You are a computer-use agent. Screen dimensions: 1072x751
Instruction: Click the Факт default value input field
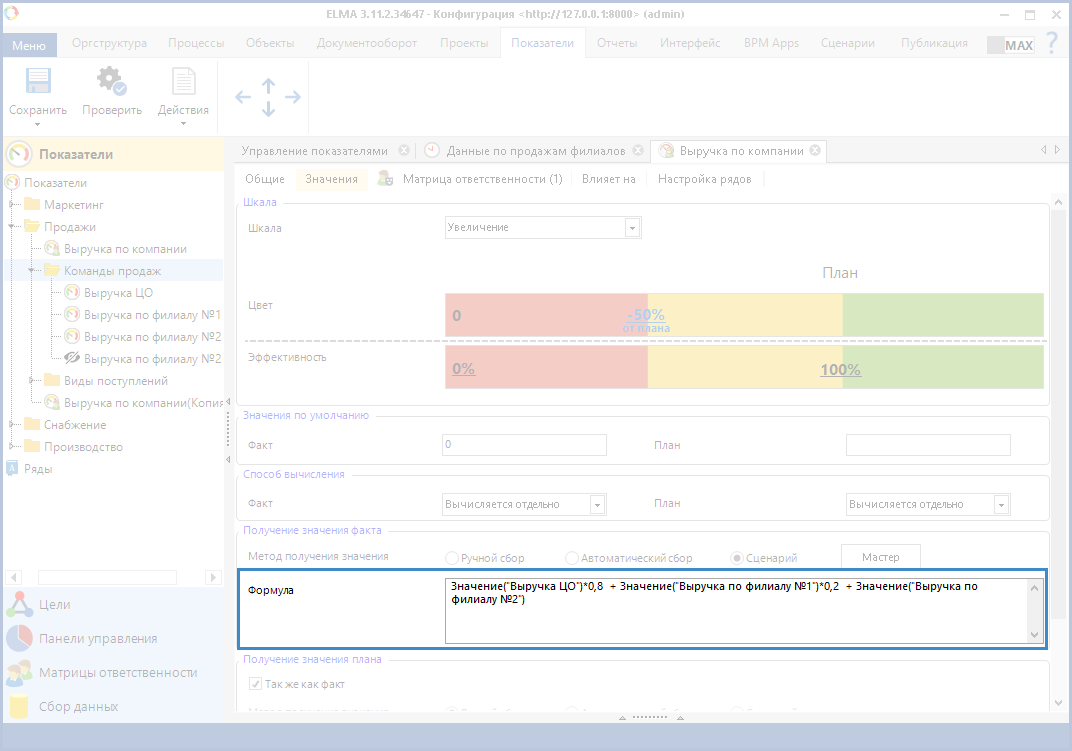(x=524, y=444)
